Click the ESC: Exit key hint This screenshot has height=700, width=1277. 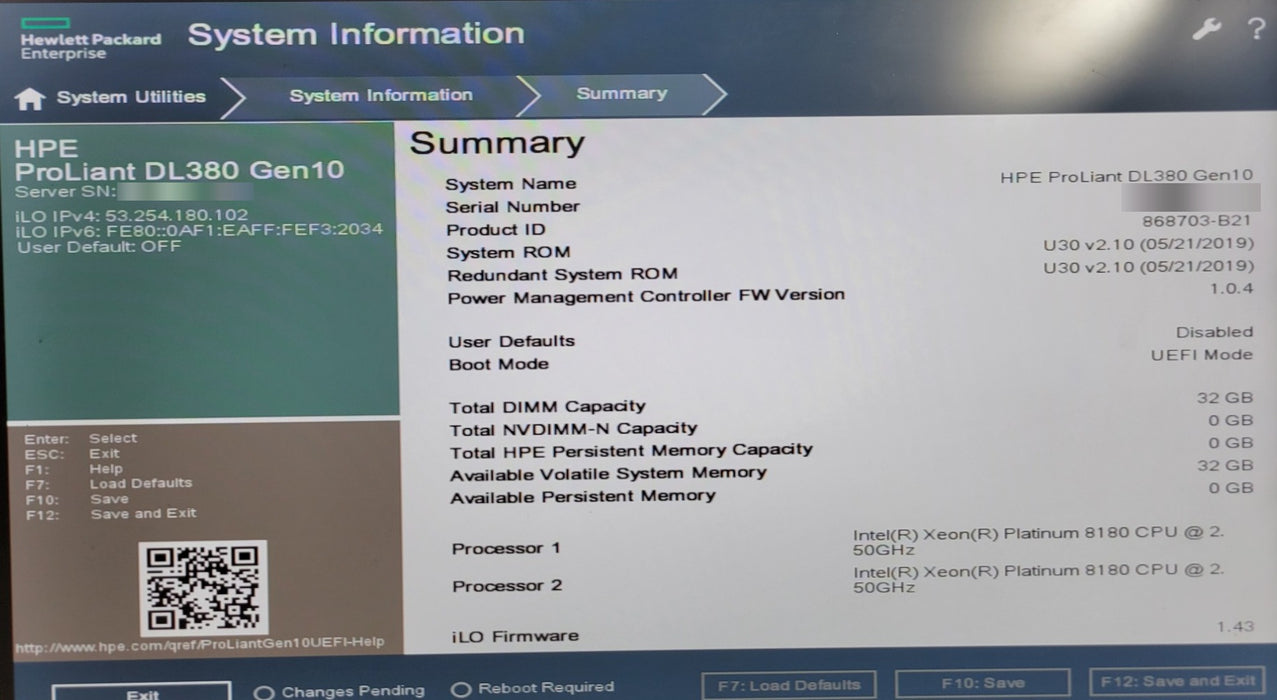[x=72, y=454]
